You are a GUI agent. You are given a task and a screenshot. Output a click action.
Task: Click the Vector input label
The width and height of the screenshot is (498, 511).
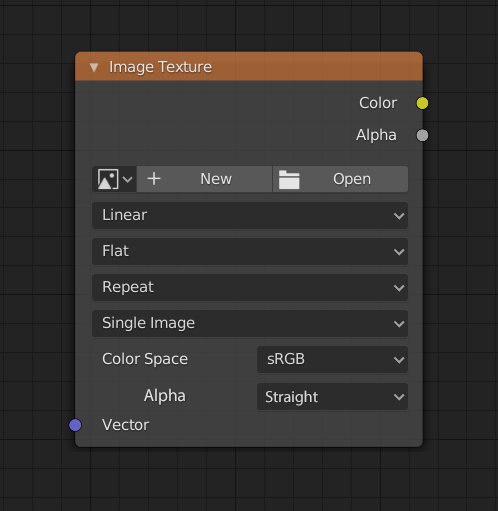point(126,425)
